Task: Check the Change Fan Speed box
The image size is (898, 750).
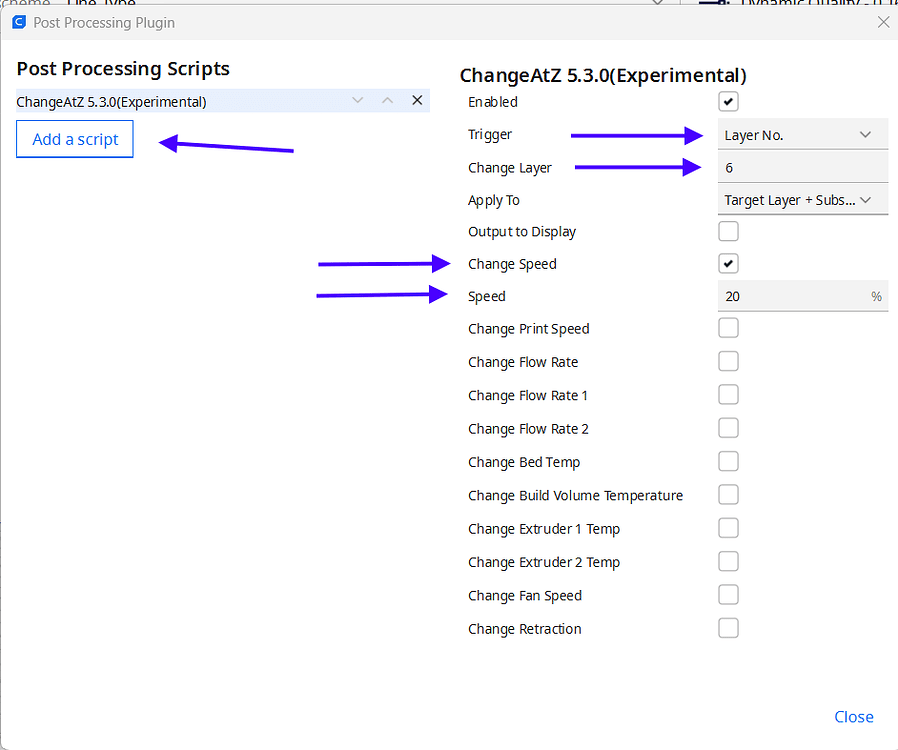Action: [x=729, y=595]
